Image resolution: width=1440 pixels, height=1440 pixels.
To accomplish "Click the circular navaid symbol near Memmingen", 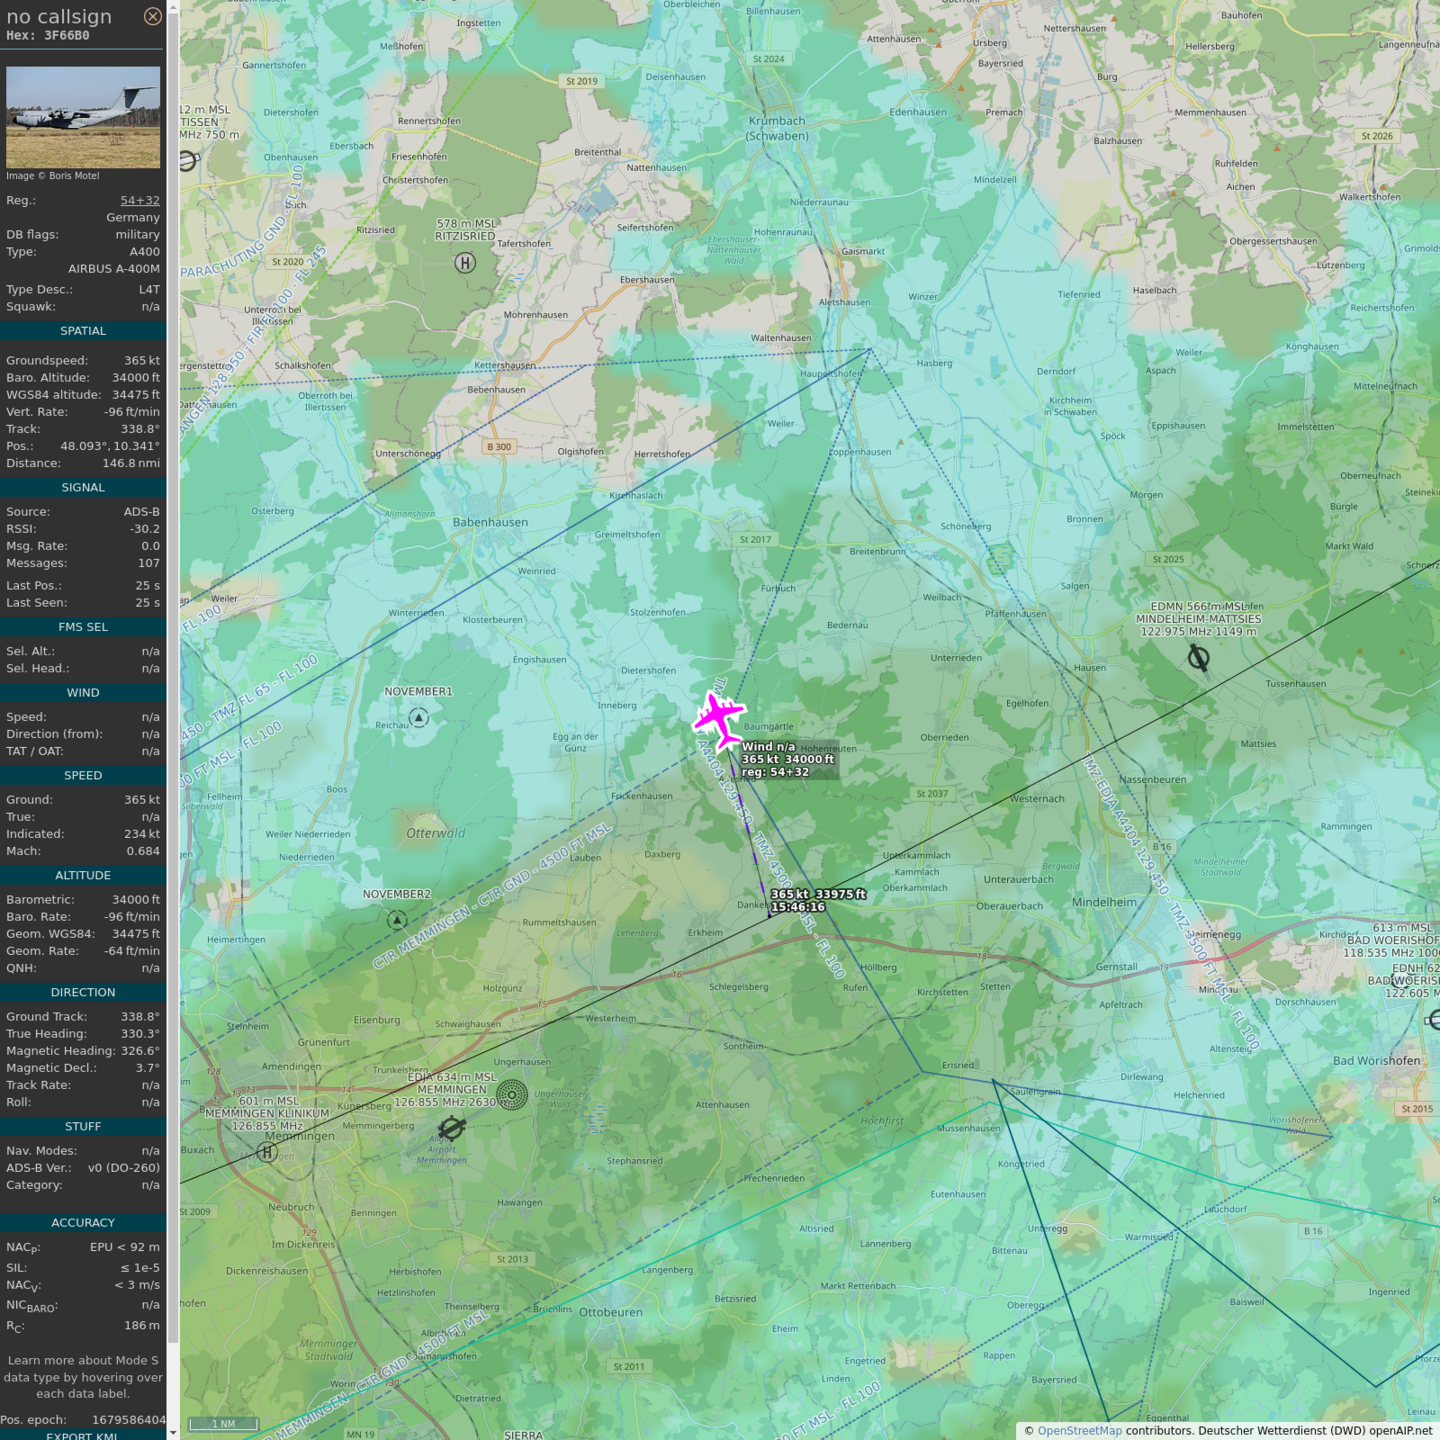I will pos(512,1095).
